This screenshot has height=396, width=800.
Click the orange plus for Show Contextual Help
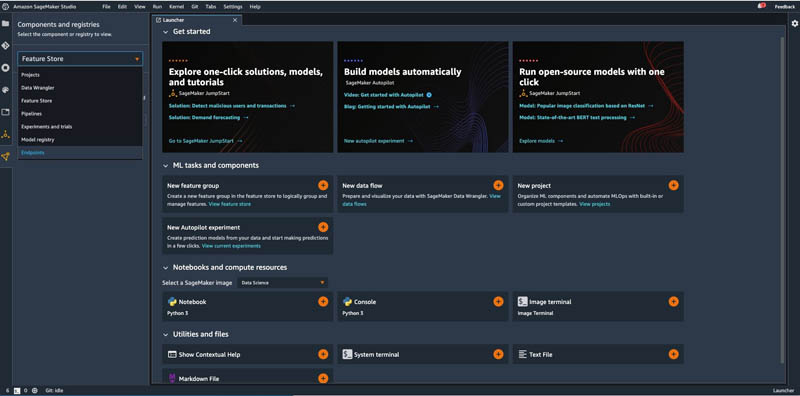tap(323, 354)
